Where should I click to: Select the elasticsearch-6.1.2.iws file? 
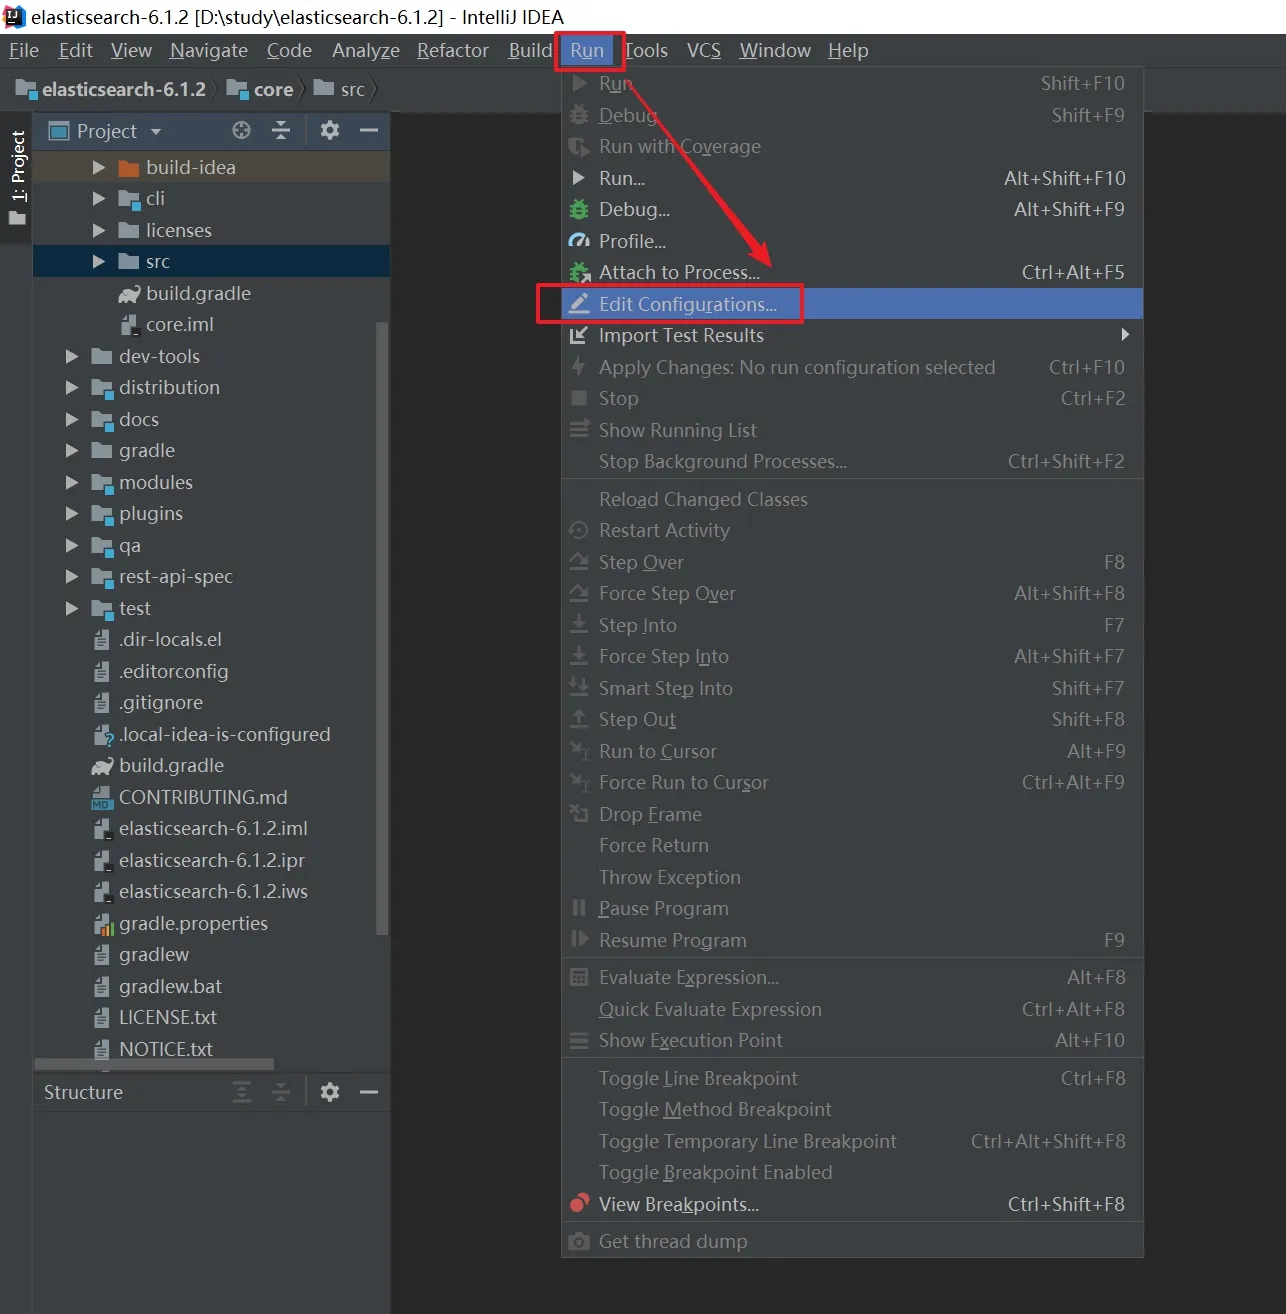click(x=213, y=891)
